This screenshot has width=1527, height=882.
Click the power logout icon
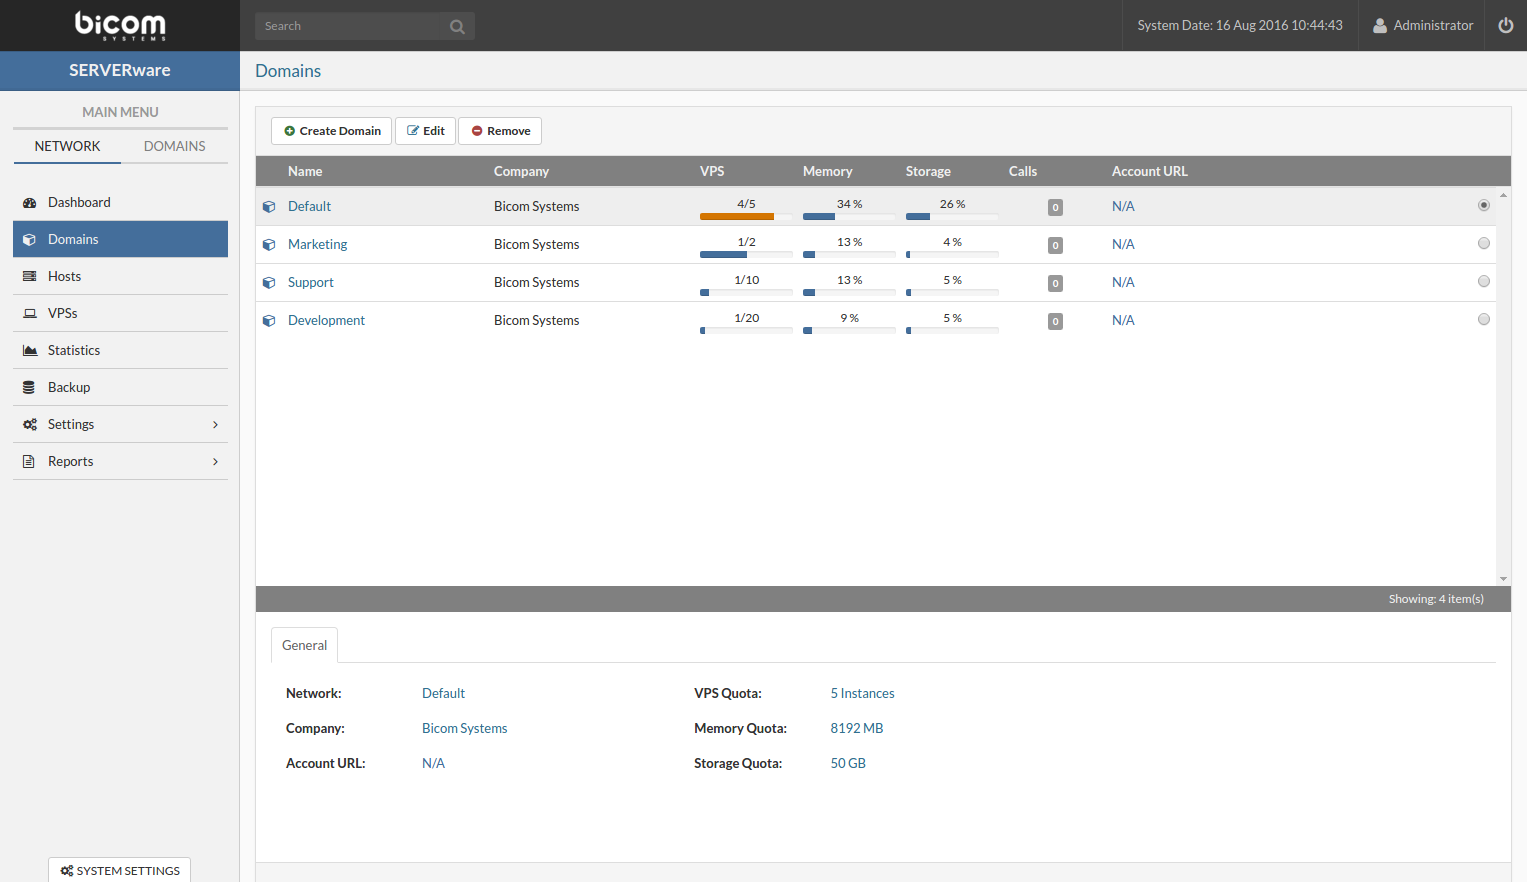pos(1505,25)
